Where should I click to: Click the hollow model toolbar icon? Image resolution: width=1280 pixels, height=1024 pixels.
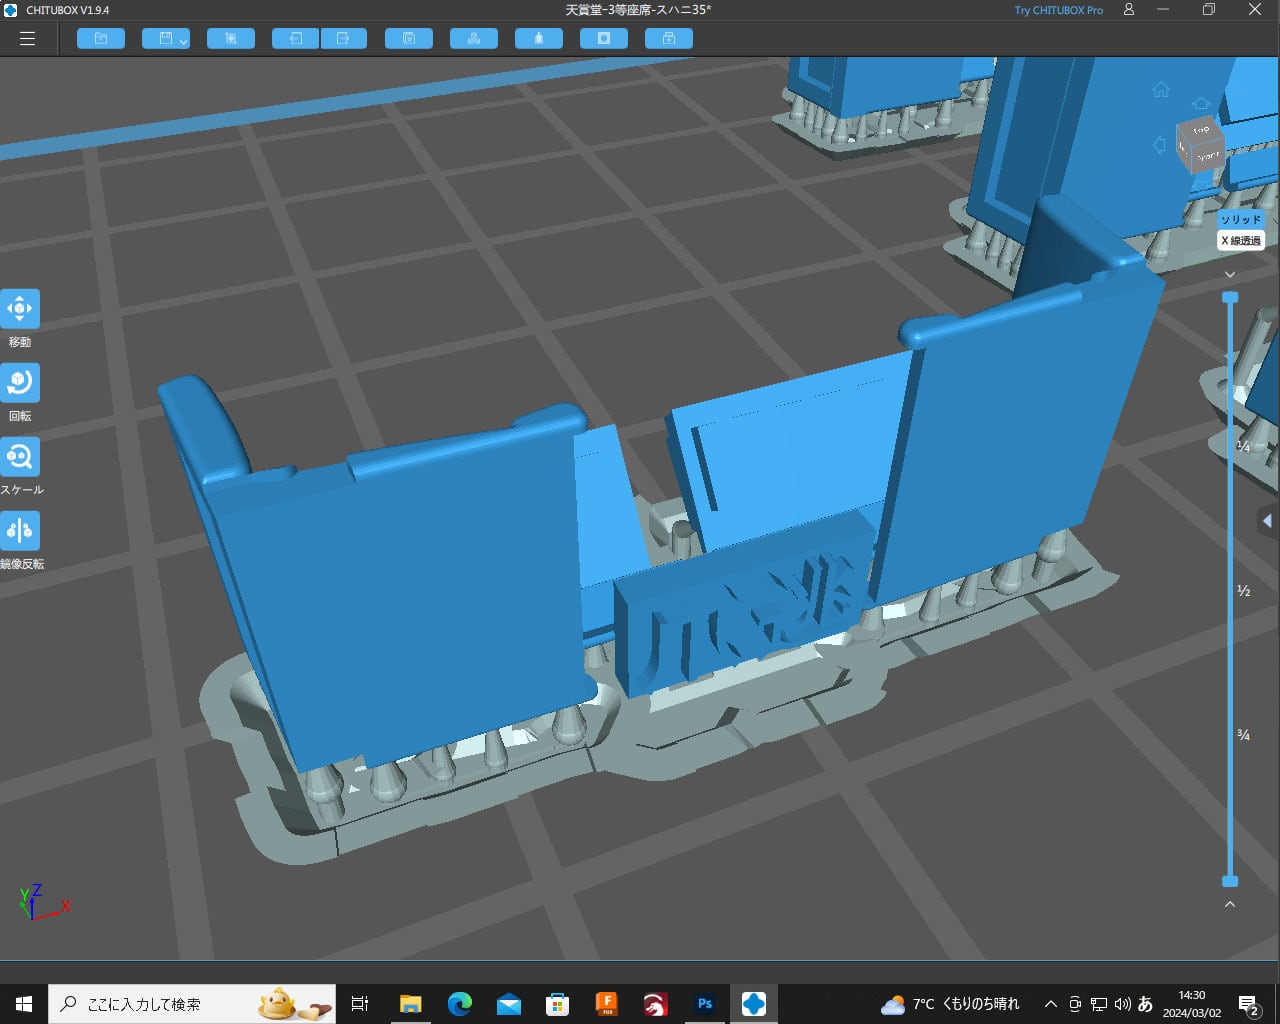click(604, 39)
